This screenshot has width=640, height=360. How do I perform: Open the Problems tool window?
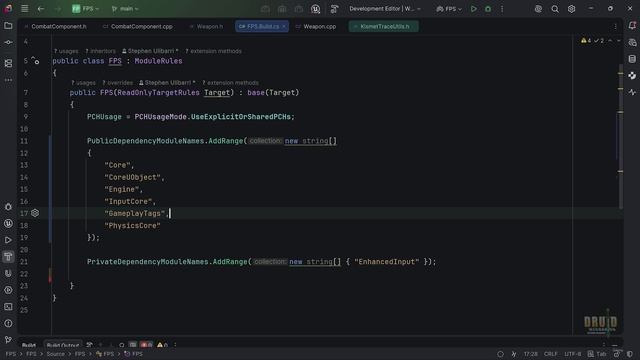(8, 323)
